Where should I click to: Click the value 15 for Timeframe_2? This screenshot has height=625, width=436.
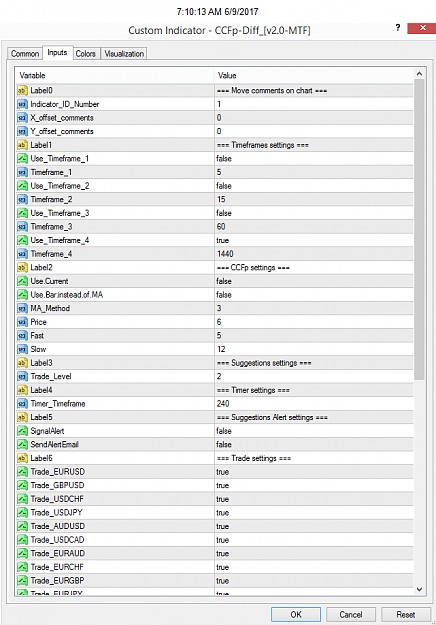(x=221, y=199)
